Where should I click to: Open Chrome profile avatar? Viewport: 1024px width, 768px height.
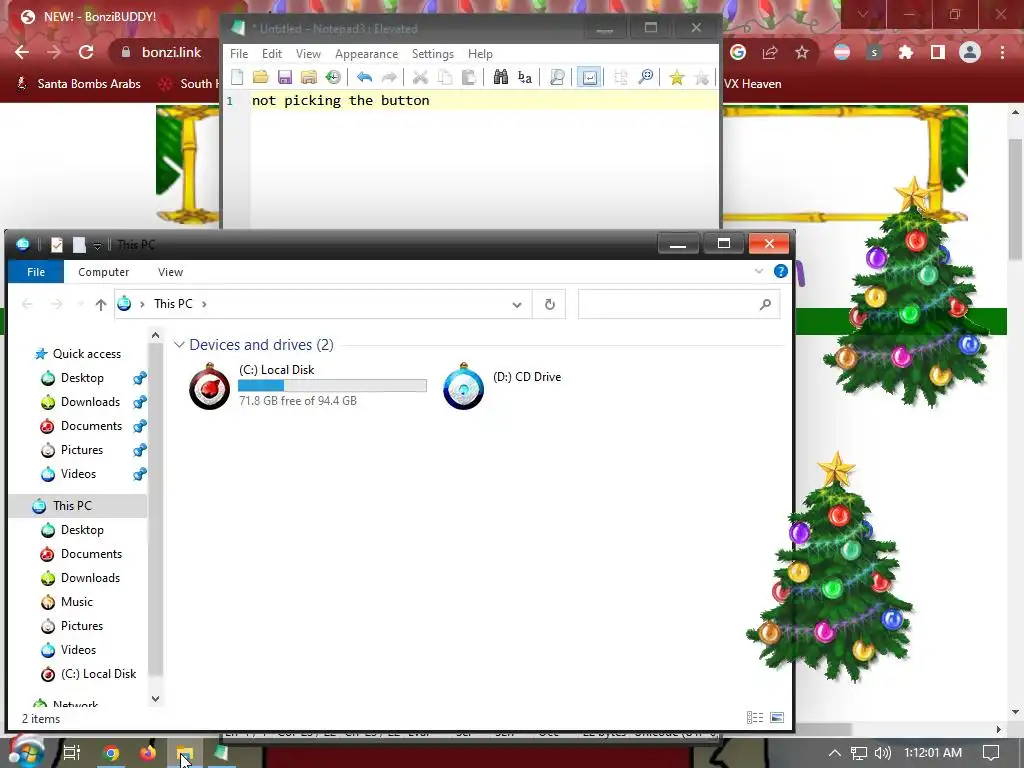(970, 52)
